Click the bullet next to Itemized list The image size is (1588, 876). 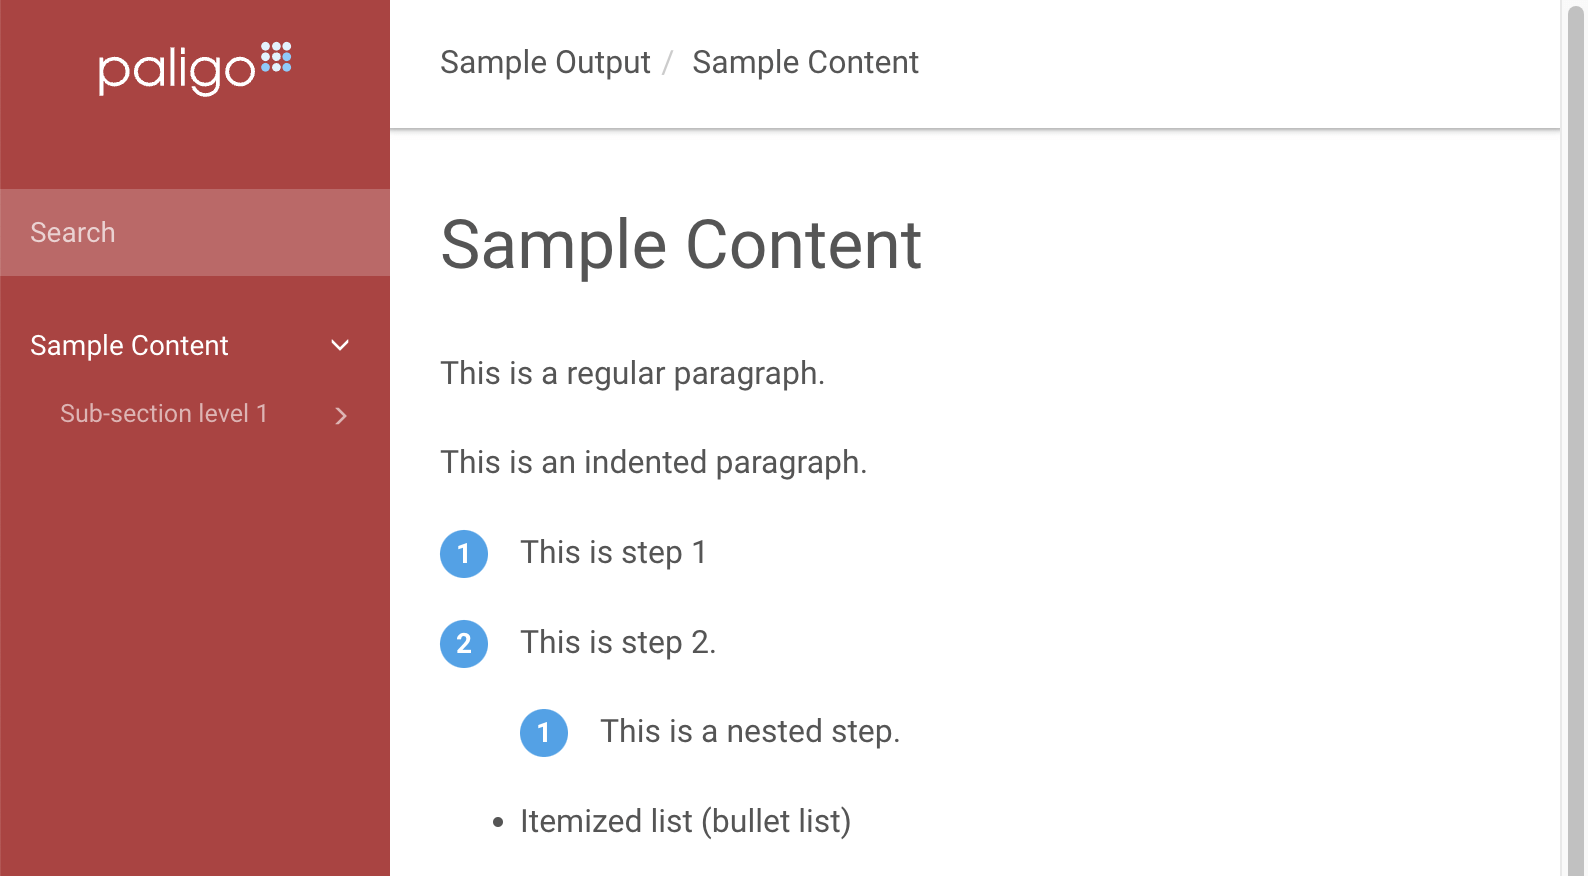click(x=498, y=821)
